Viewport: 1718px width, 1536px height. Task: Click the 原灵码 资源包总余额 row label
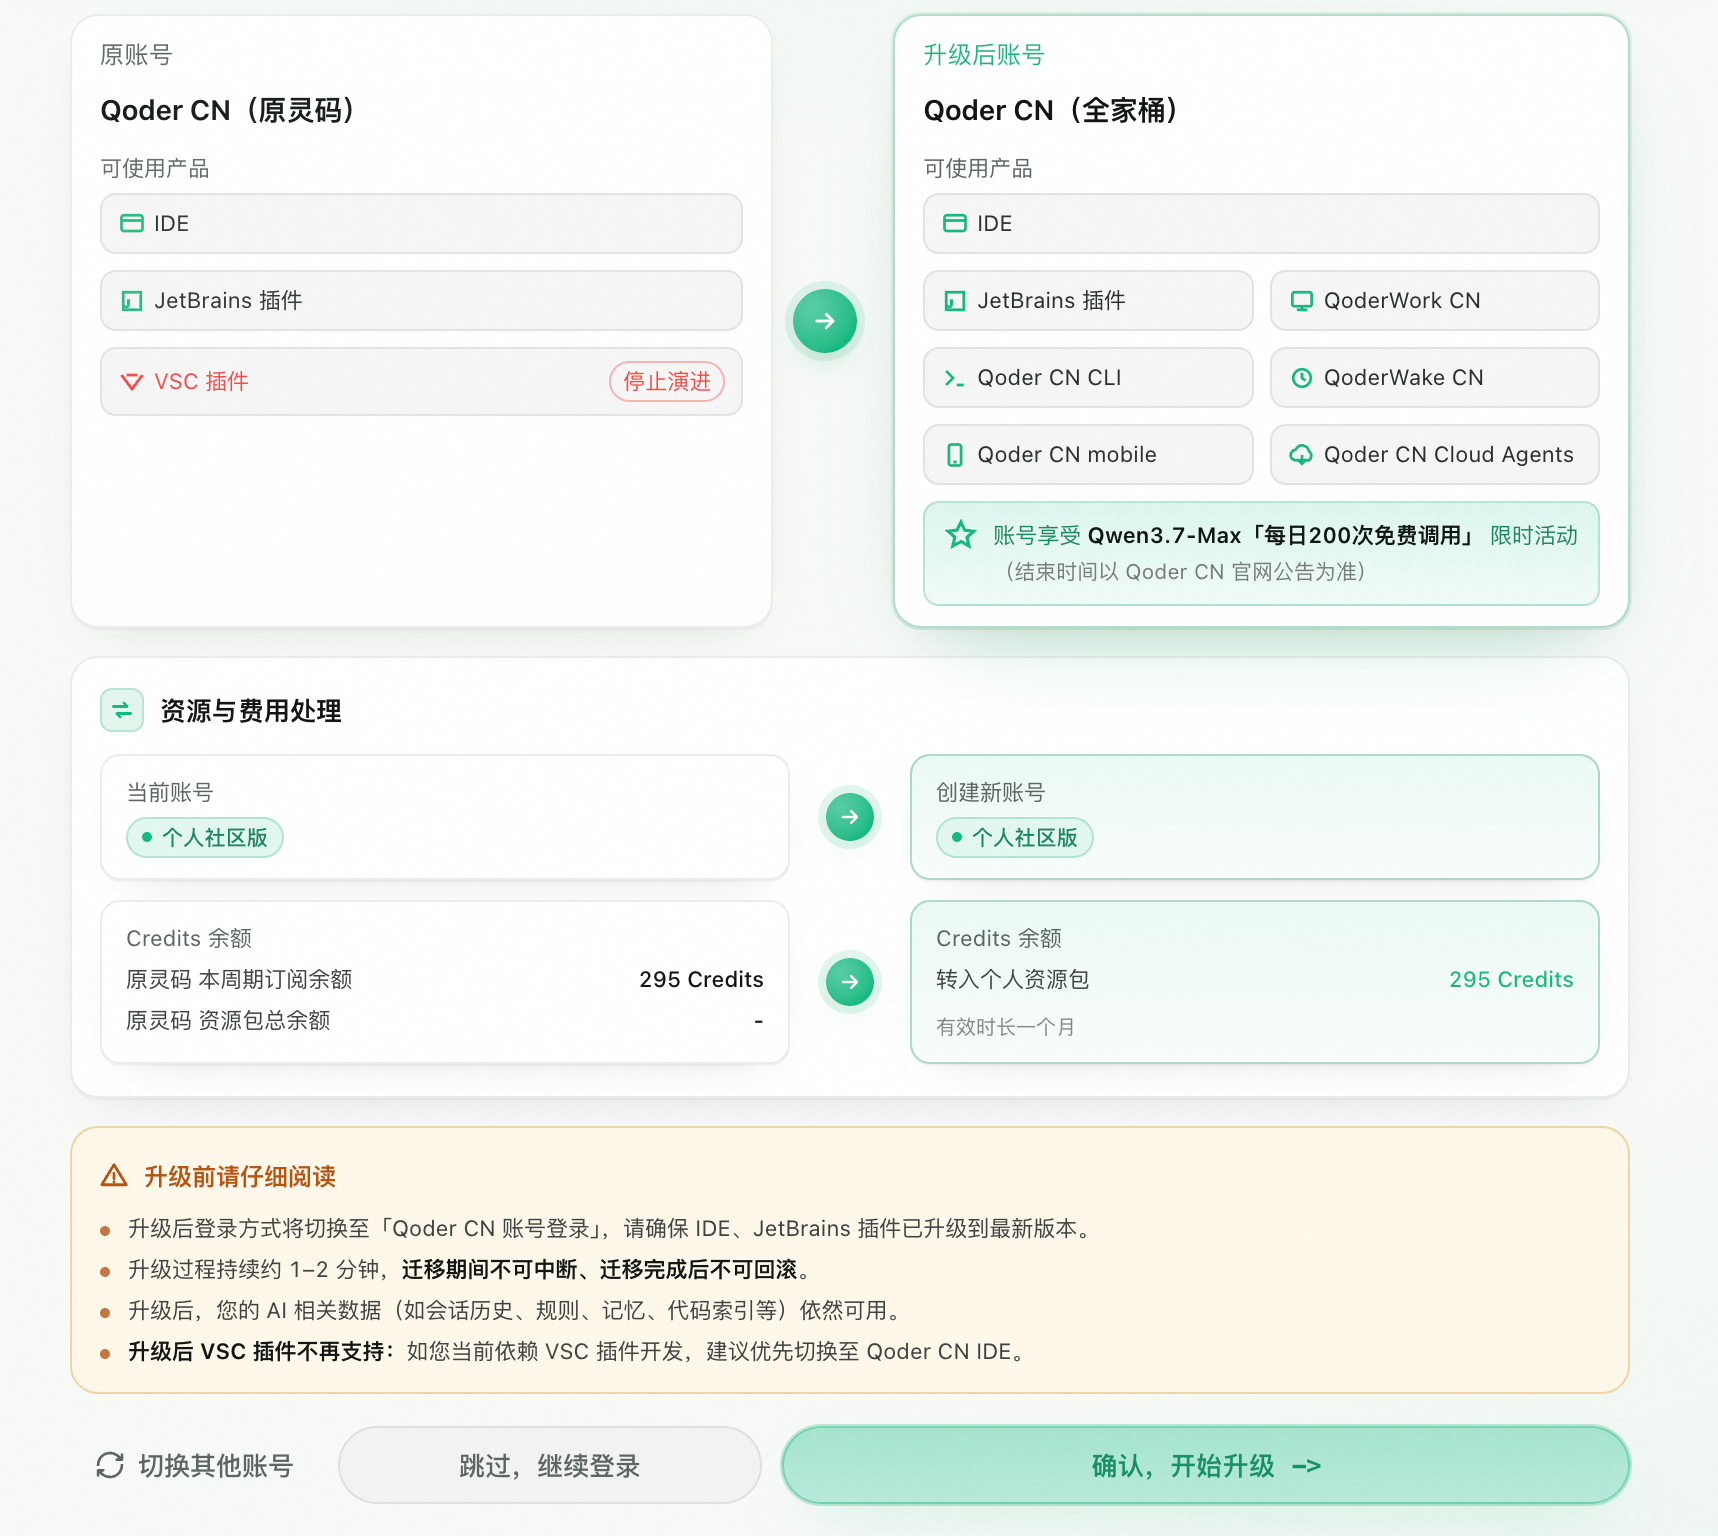228,1021
